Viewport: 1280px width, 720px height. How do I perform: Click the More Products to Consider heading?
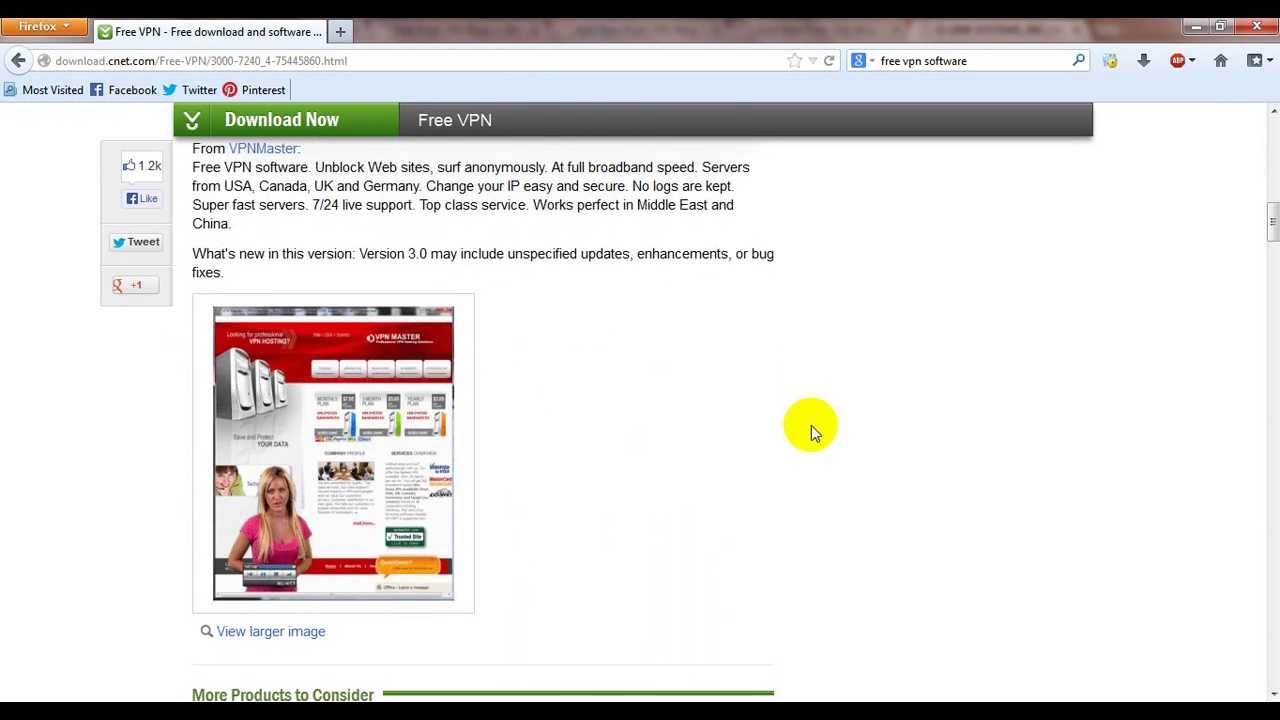point(283,695)
